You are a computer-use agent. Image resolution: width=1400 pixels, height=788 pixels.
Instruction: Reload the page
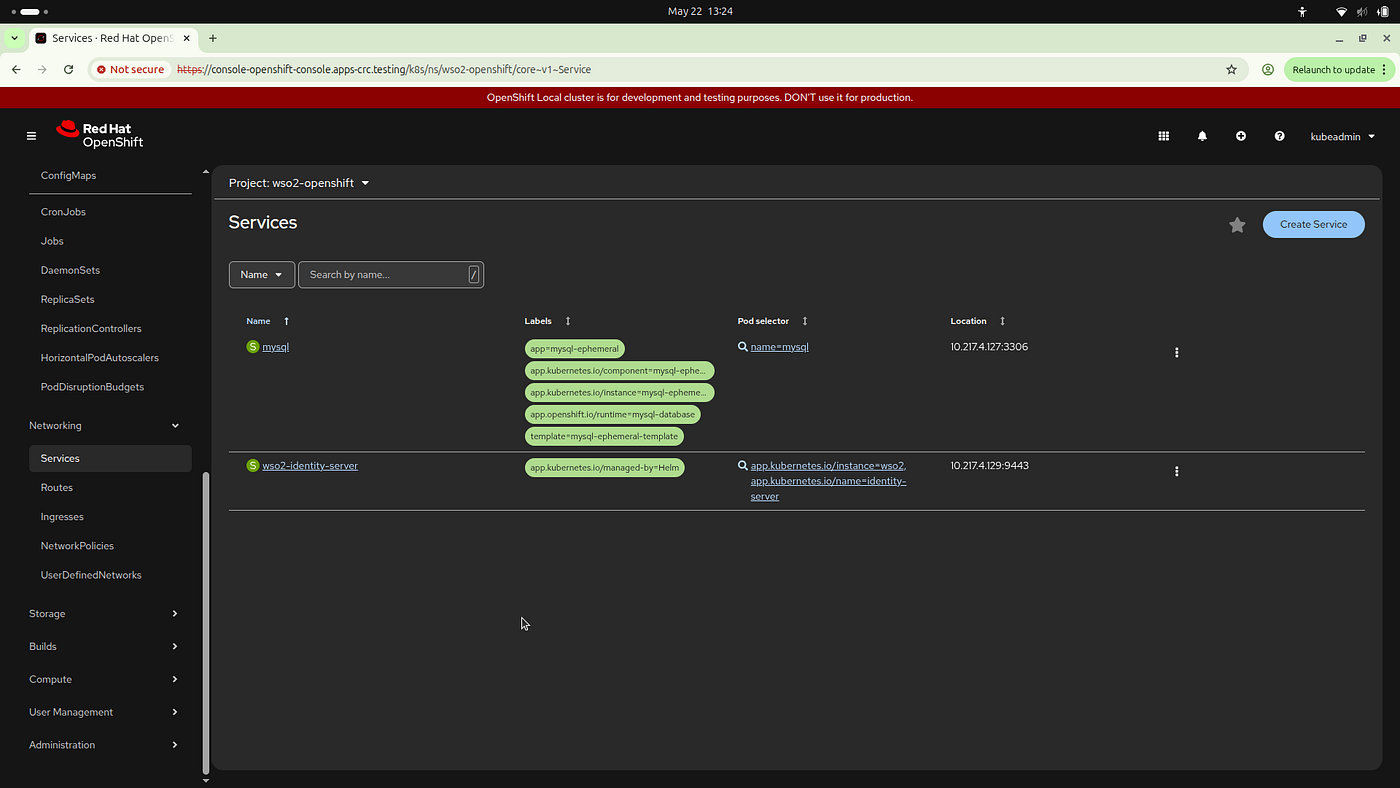(68, 70)
